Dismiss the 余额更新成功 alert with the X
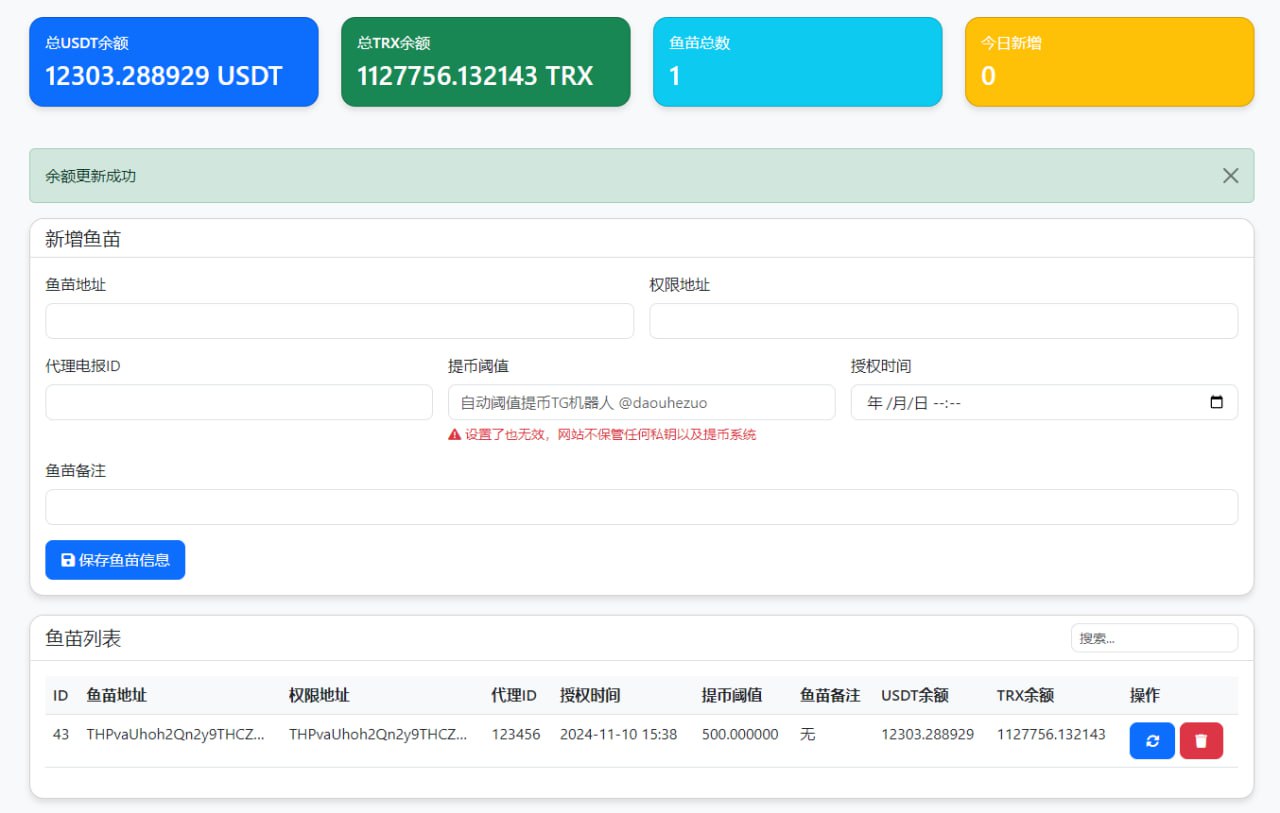 tap(1230, 176)
